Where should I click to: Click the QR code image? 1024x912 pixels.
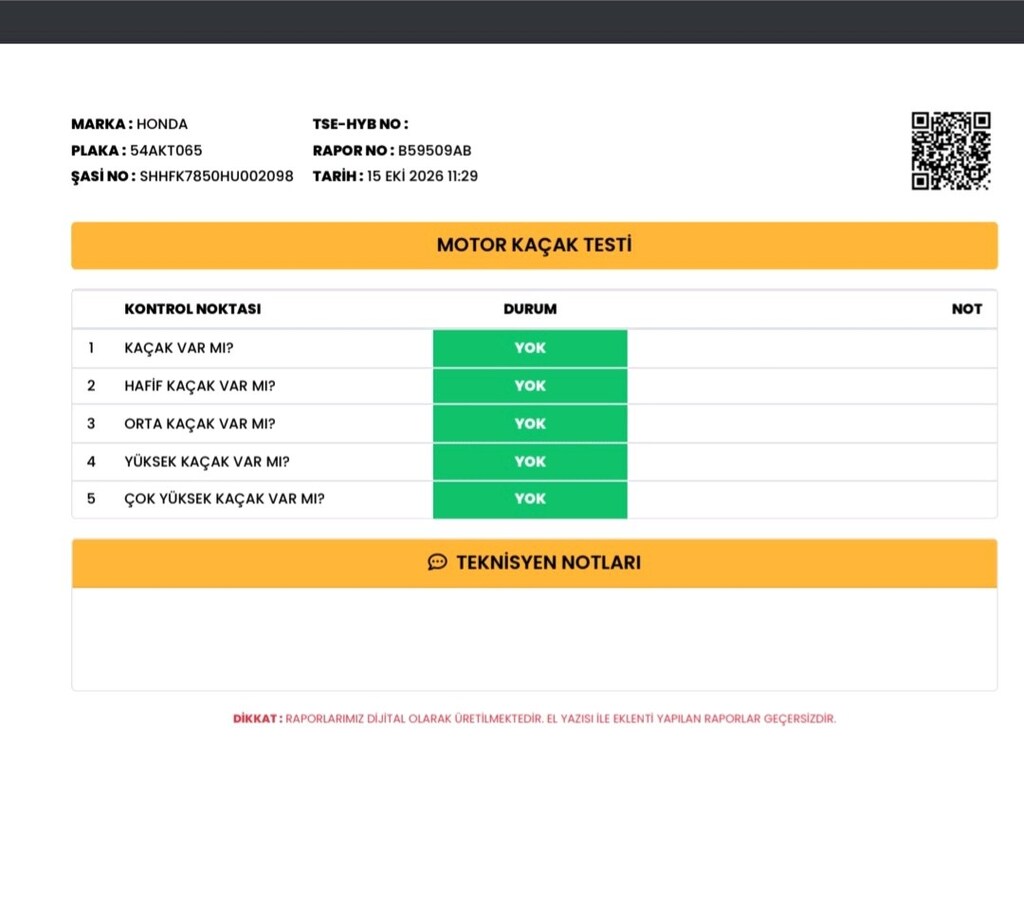click(951, 151)
